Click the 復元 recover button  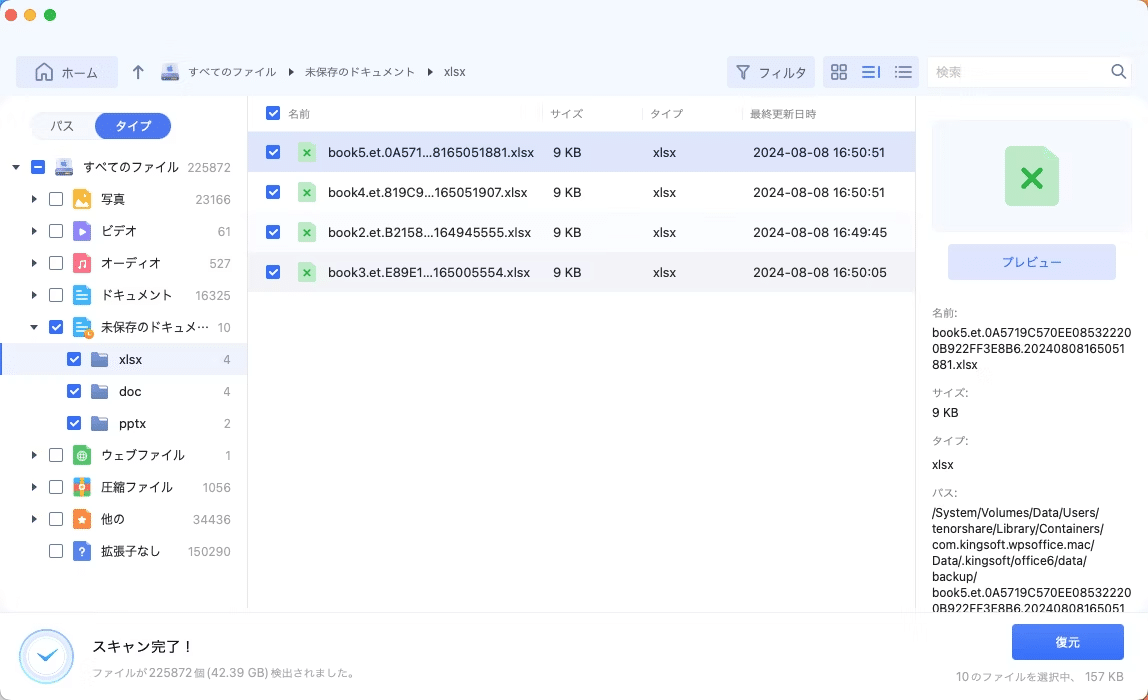coord(1067,642)
